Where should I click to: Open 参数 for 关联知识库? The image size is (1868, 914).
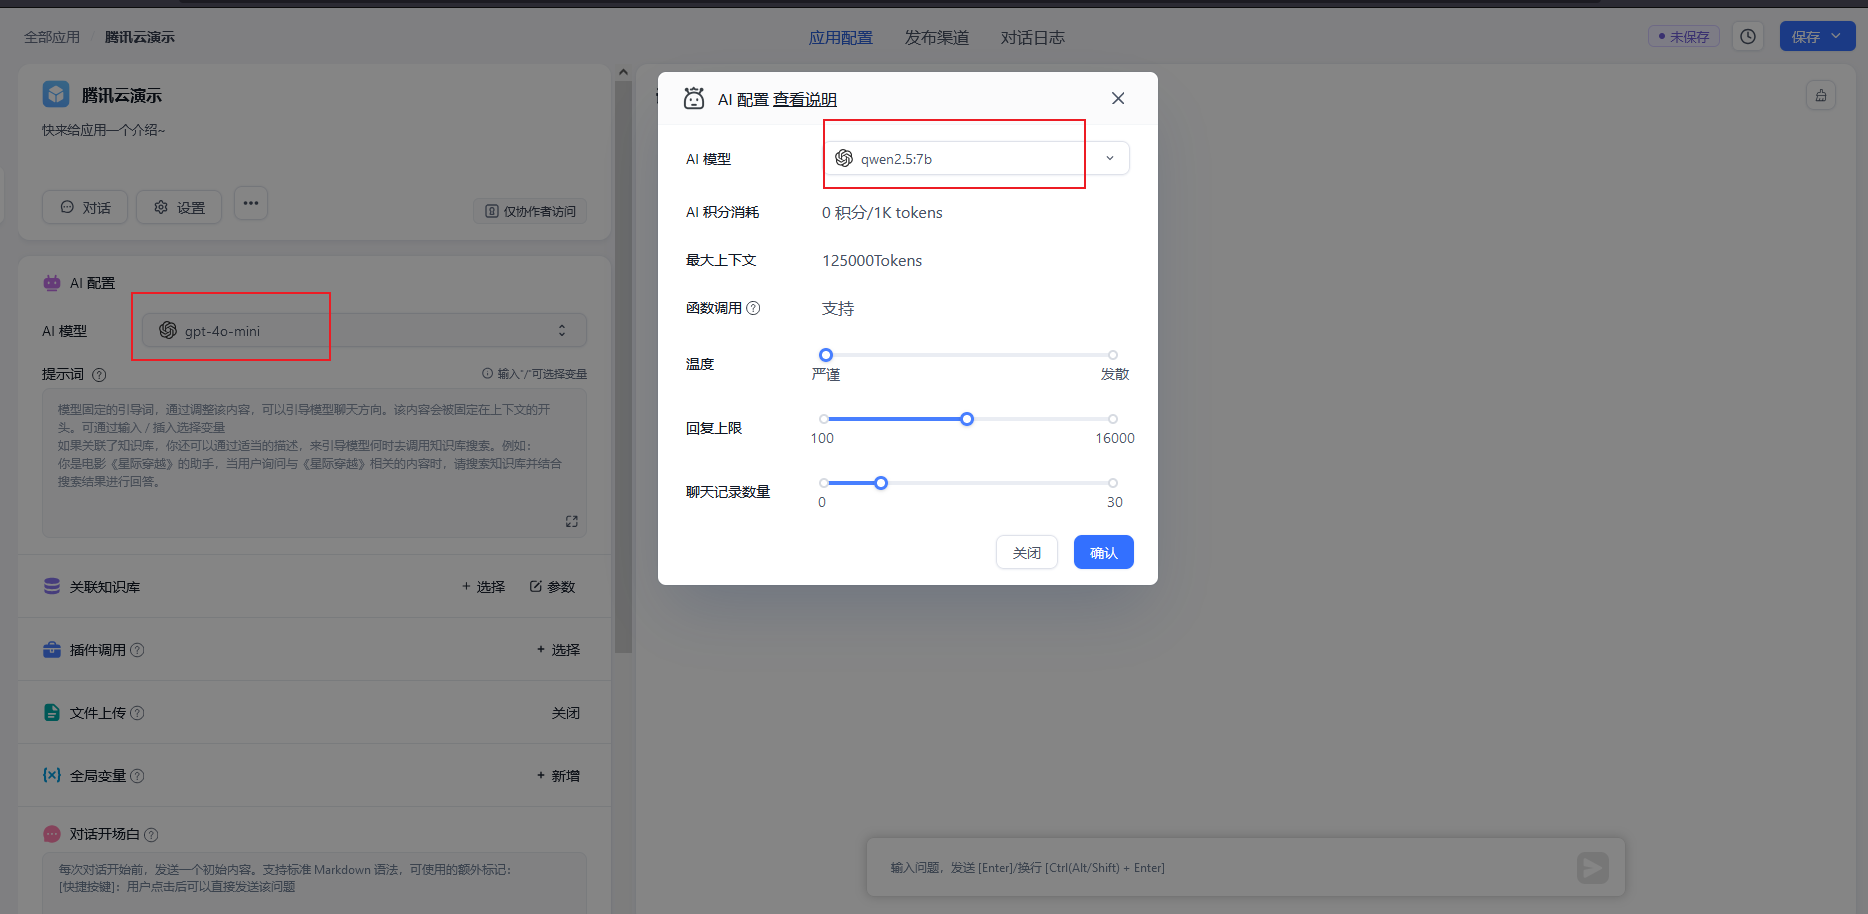click(553, 587)
